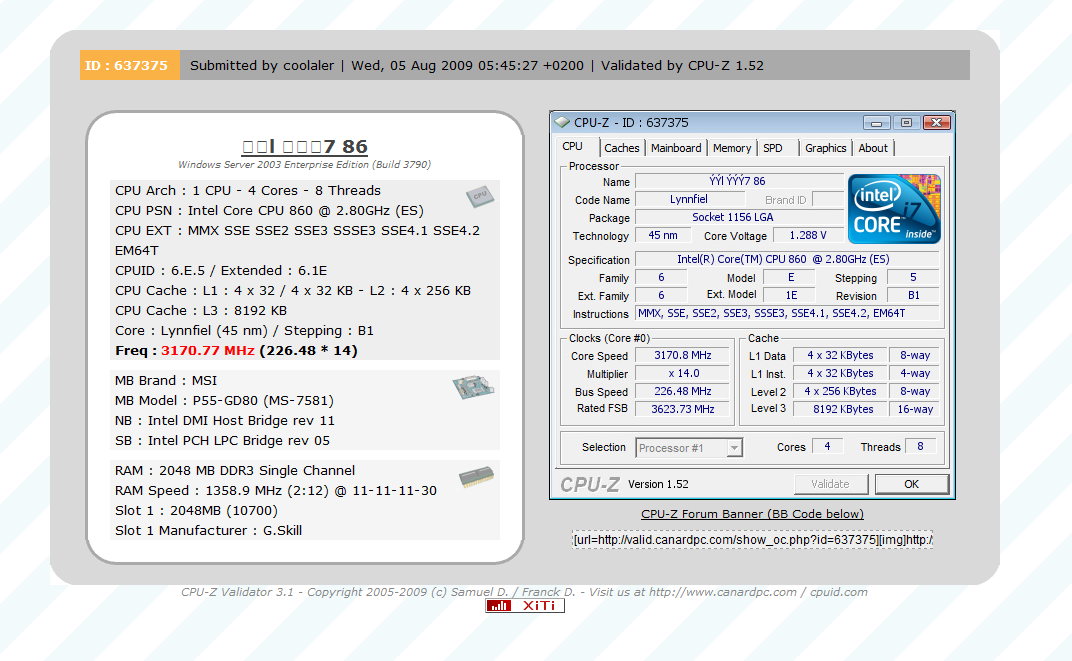Click the RAM Speed 1358.9 MHz line
The height and width of the screenshot is (661, 1072).
tap(276, 491)
